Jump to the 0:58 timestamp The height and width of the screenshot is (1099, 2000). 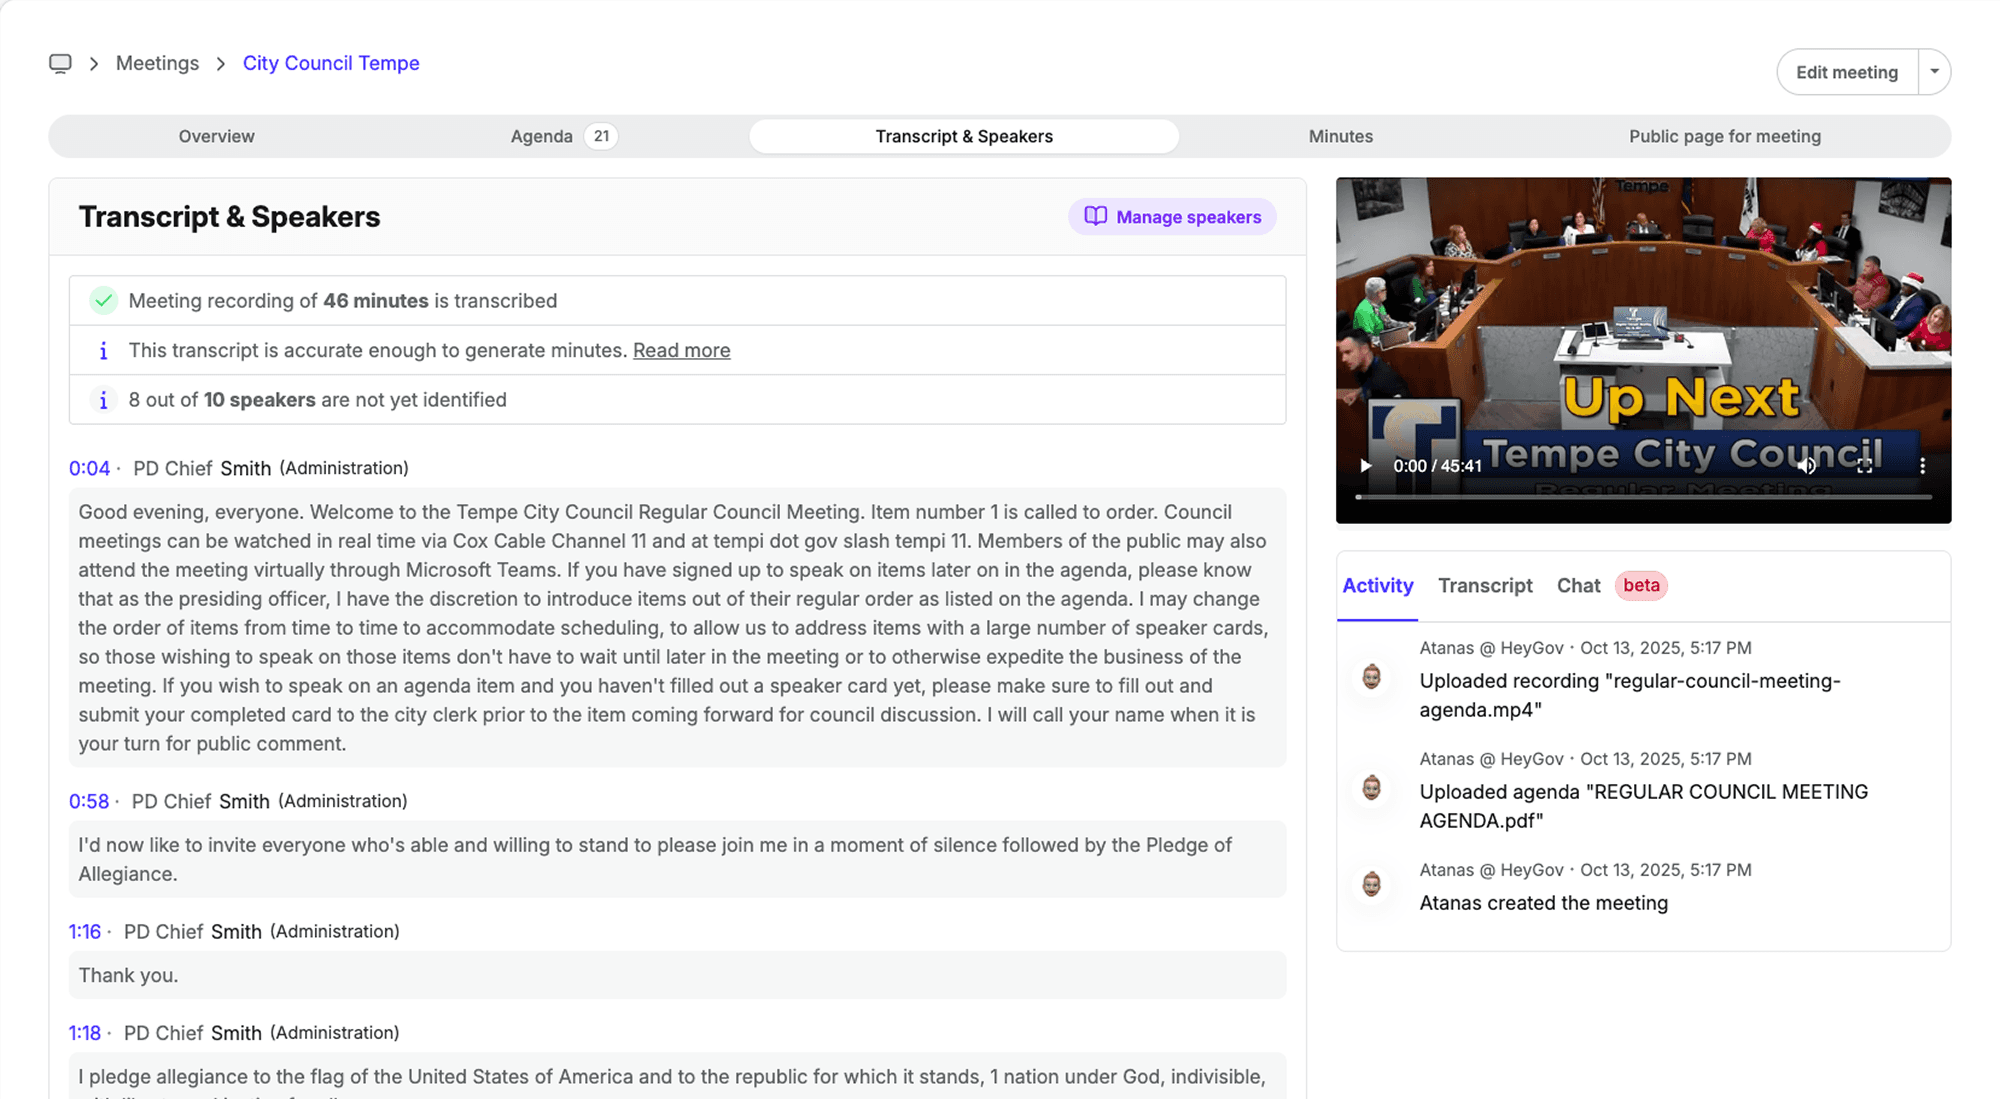[x=88, y=802]
